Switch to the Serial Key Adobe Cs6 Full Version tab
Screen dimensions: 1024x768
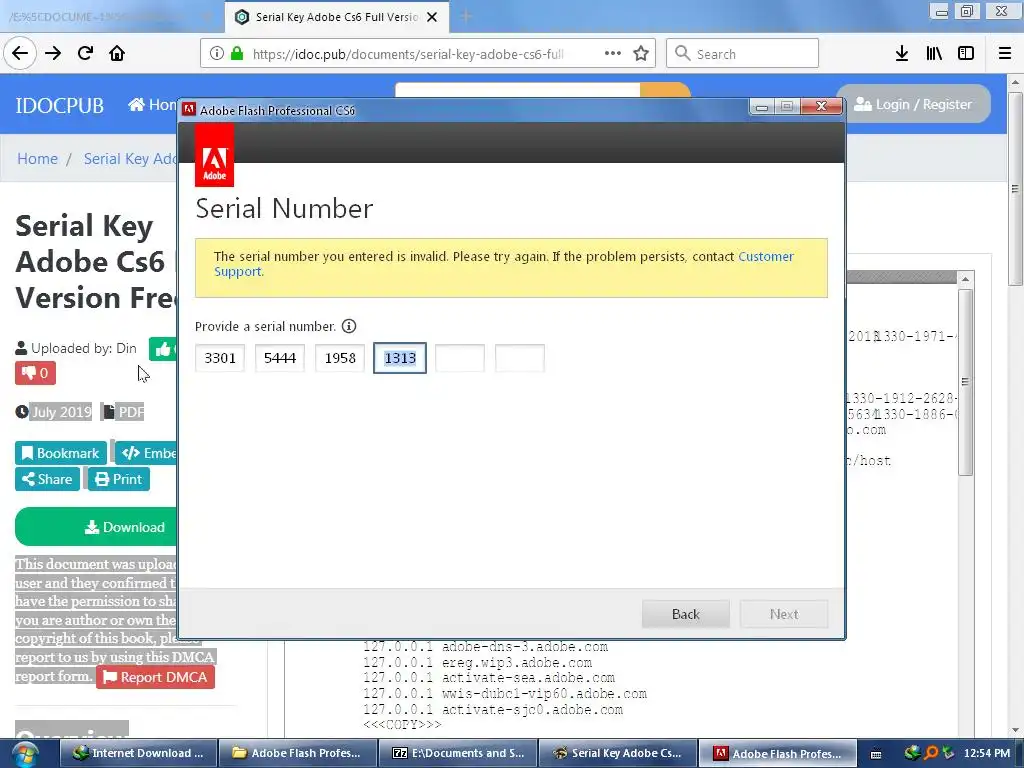(337, 17)
